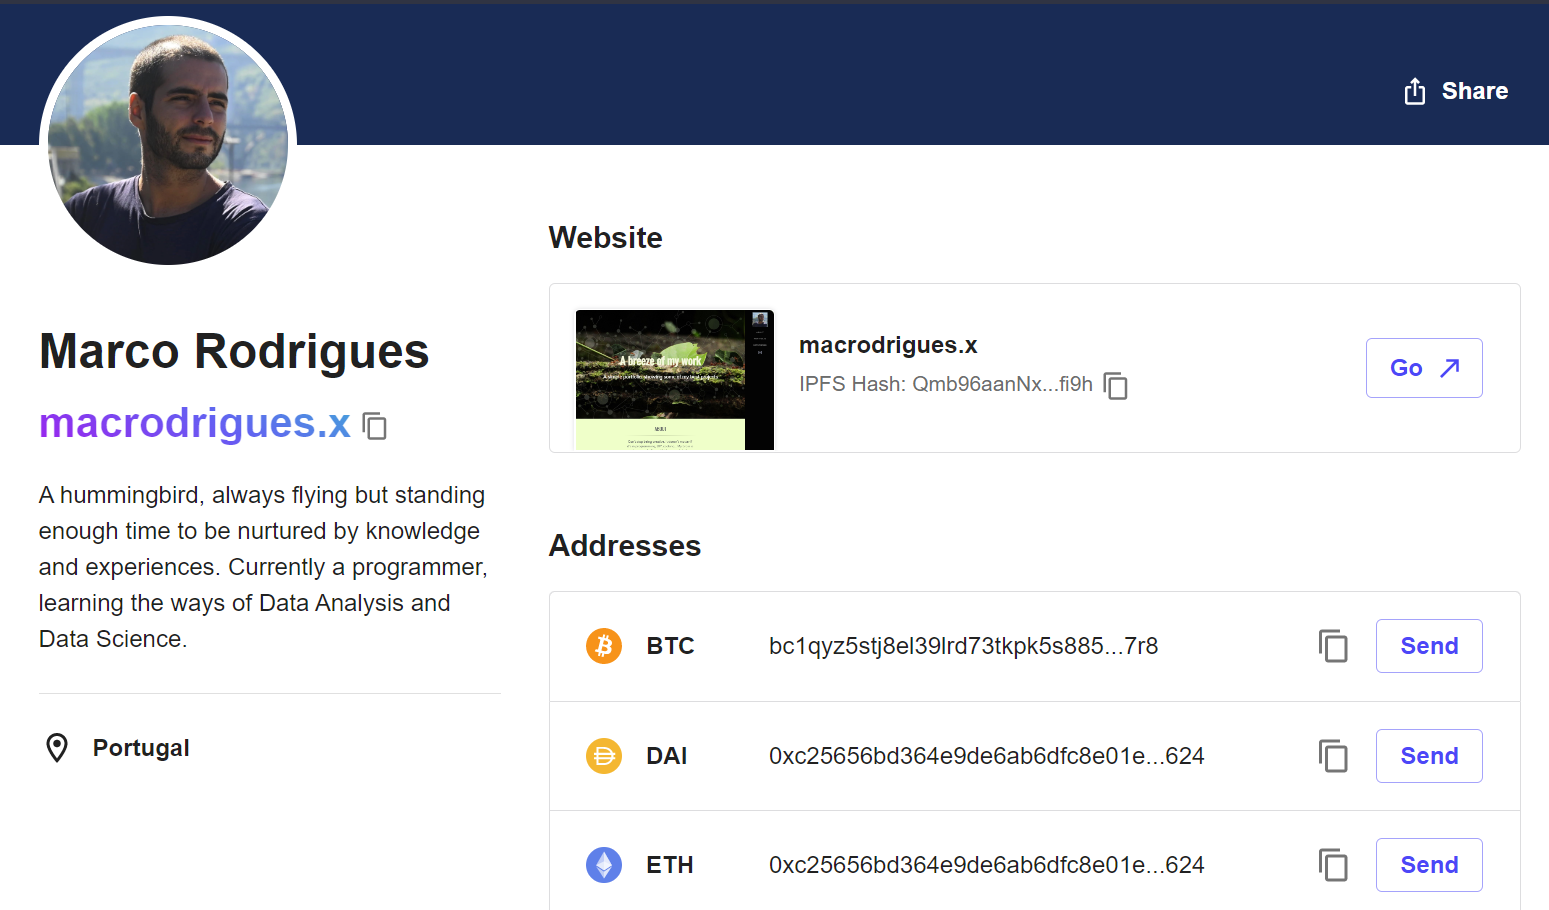The height and width of the screenshot is (910, 1549).
Task: Click the location pin beside Portugal
Action: click(x=57, y=746)
